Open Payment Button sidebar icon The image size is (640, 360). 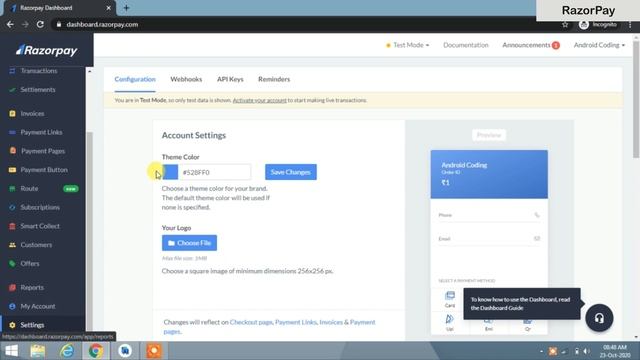[12, 170]
